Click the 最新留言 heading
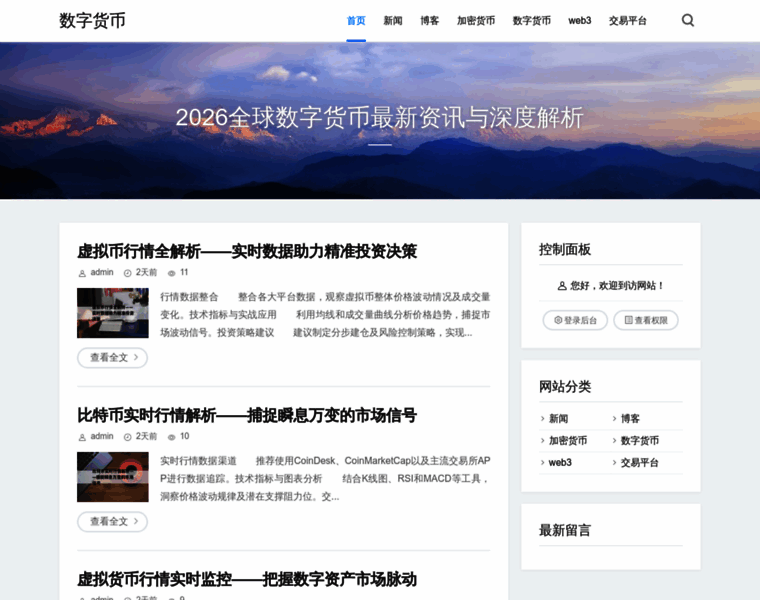The image size is (760, 600). (x=565, y=530)
